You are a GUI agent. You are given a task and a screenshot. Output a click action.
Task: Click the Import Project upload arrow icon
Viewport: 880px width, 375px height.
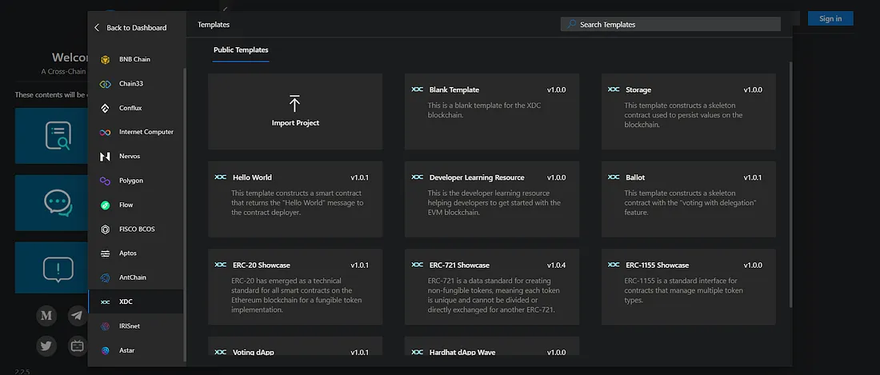point(295,103)
